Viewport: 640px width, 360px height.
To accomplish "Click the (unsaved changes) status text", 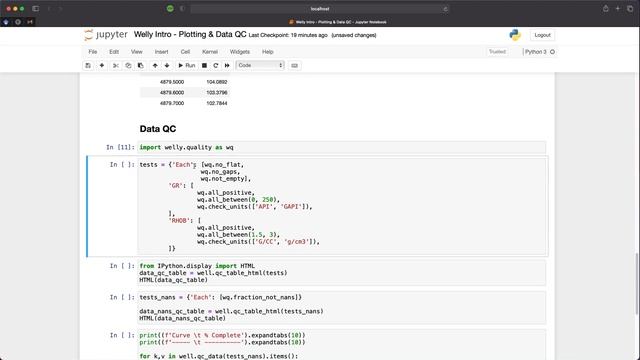I will coord(354,35).
